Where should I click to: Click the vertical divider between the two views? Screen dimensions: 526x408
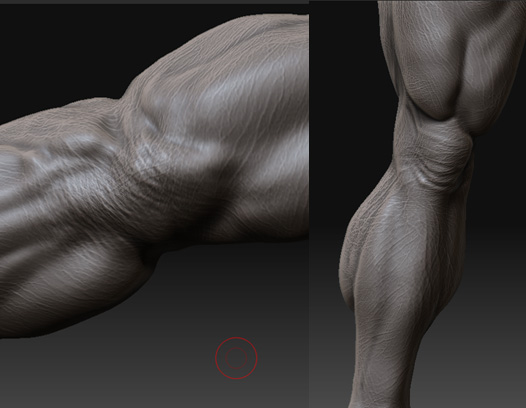click(309, 205)
